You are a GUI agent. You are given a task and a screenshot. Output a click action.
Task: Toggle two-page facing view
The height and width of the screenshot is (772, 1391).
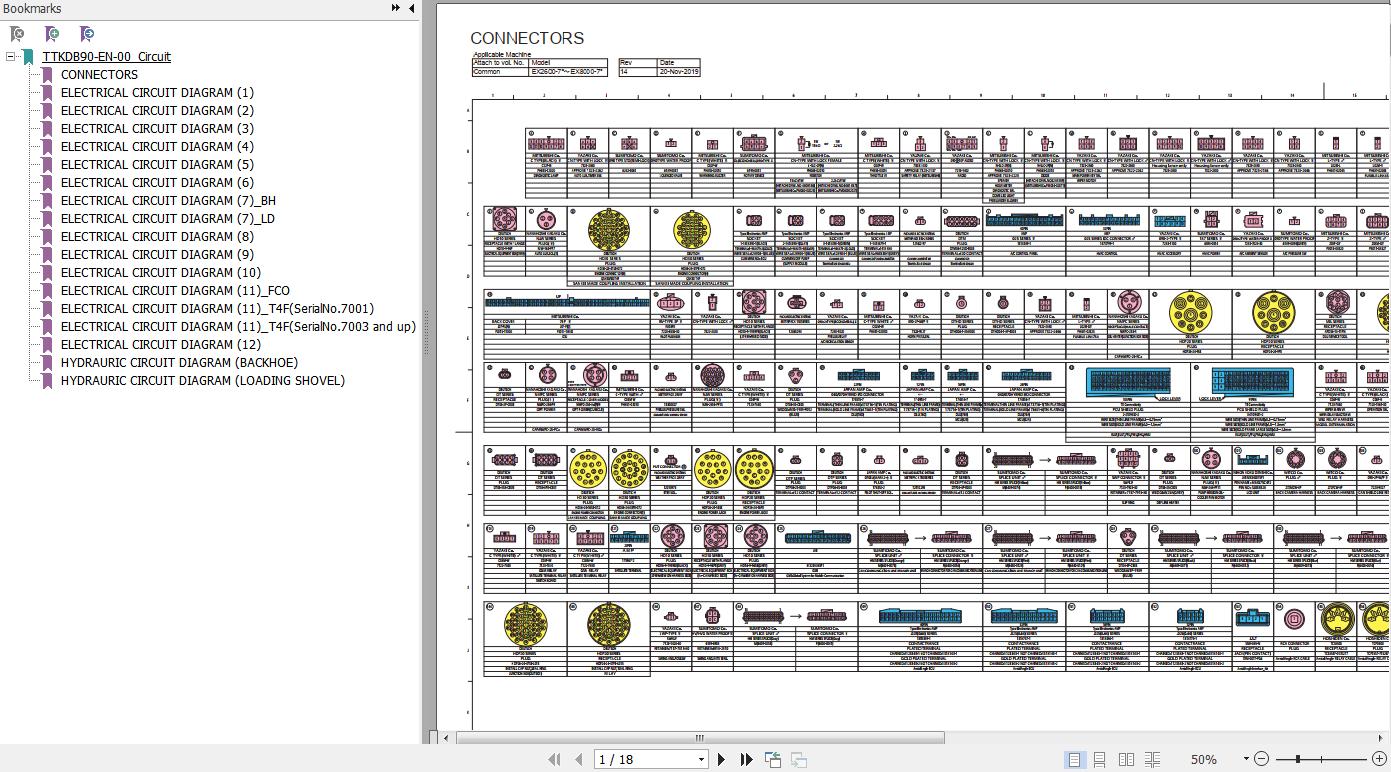click(x=1126, y=760)
